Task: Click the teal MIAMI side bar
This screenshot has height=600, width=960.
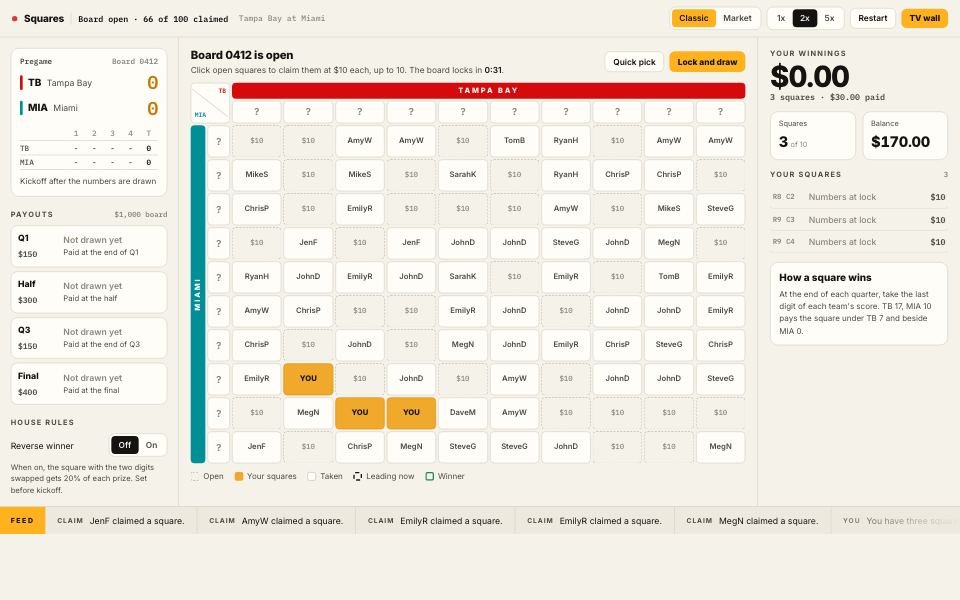Action: 198,294
